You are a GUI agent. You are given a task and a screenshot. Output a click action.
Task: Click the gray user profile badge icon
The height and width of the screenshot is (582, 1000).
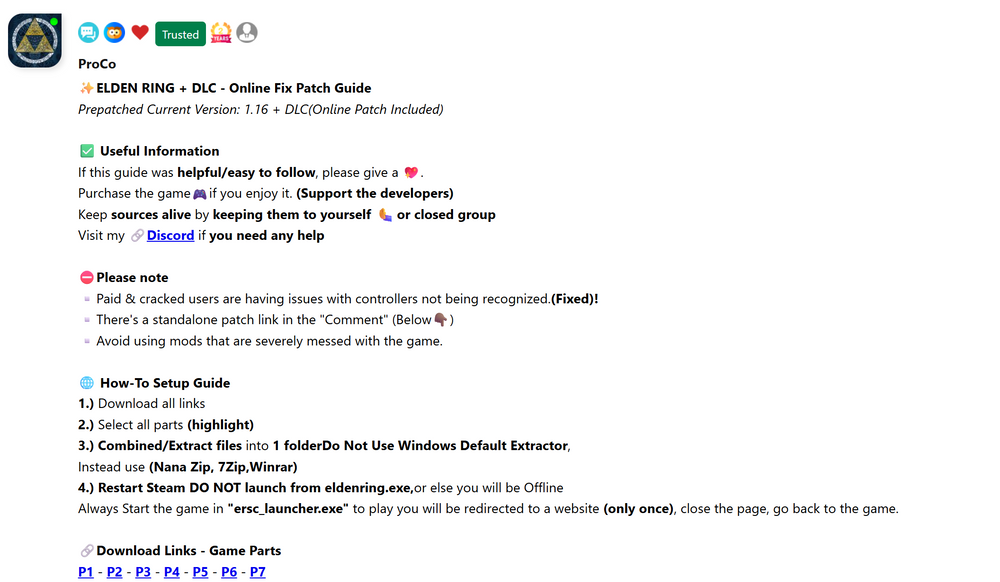[x=247, y=33]
